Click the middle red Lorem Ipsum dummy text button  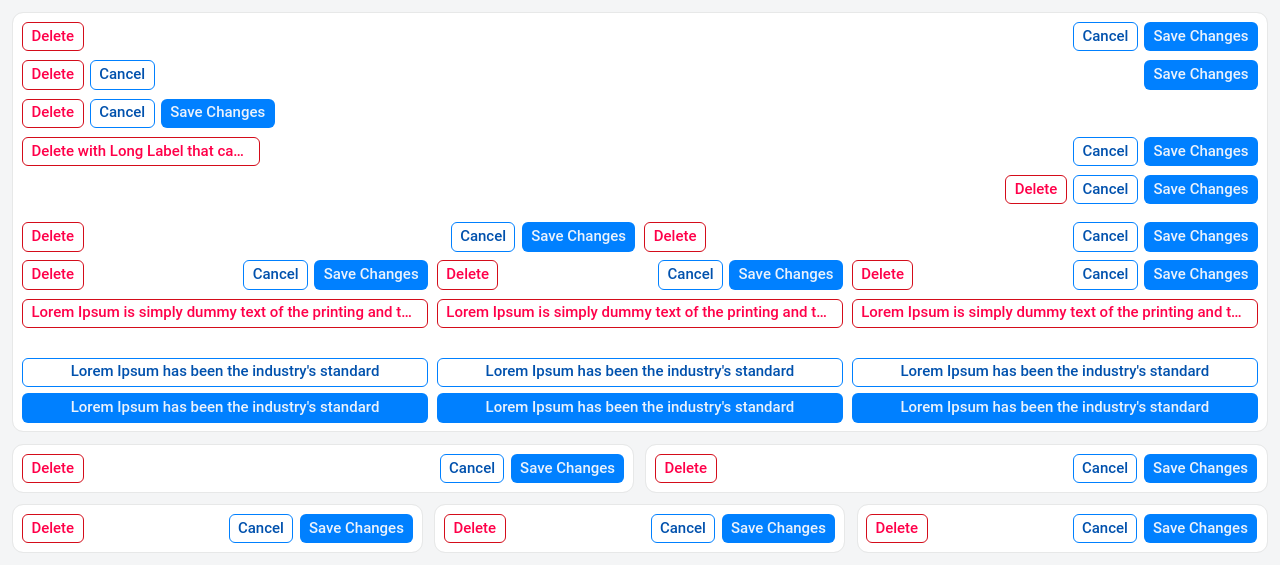click(x=639, y=313)
